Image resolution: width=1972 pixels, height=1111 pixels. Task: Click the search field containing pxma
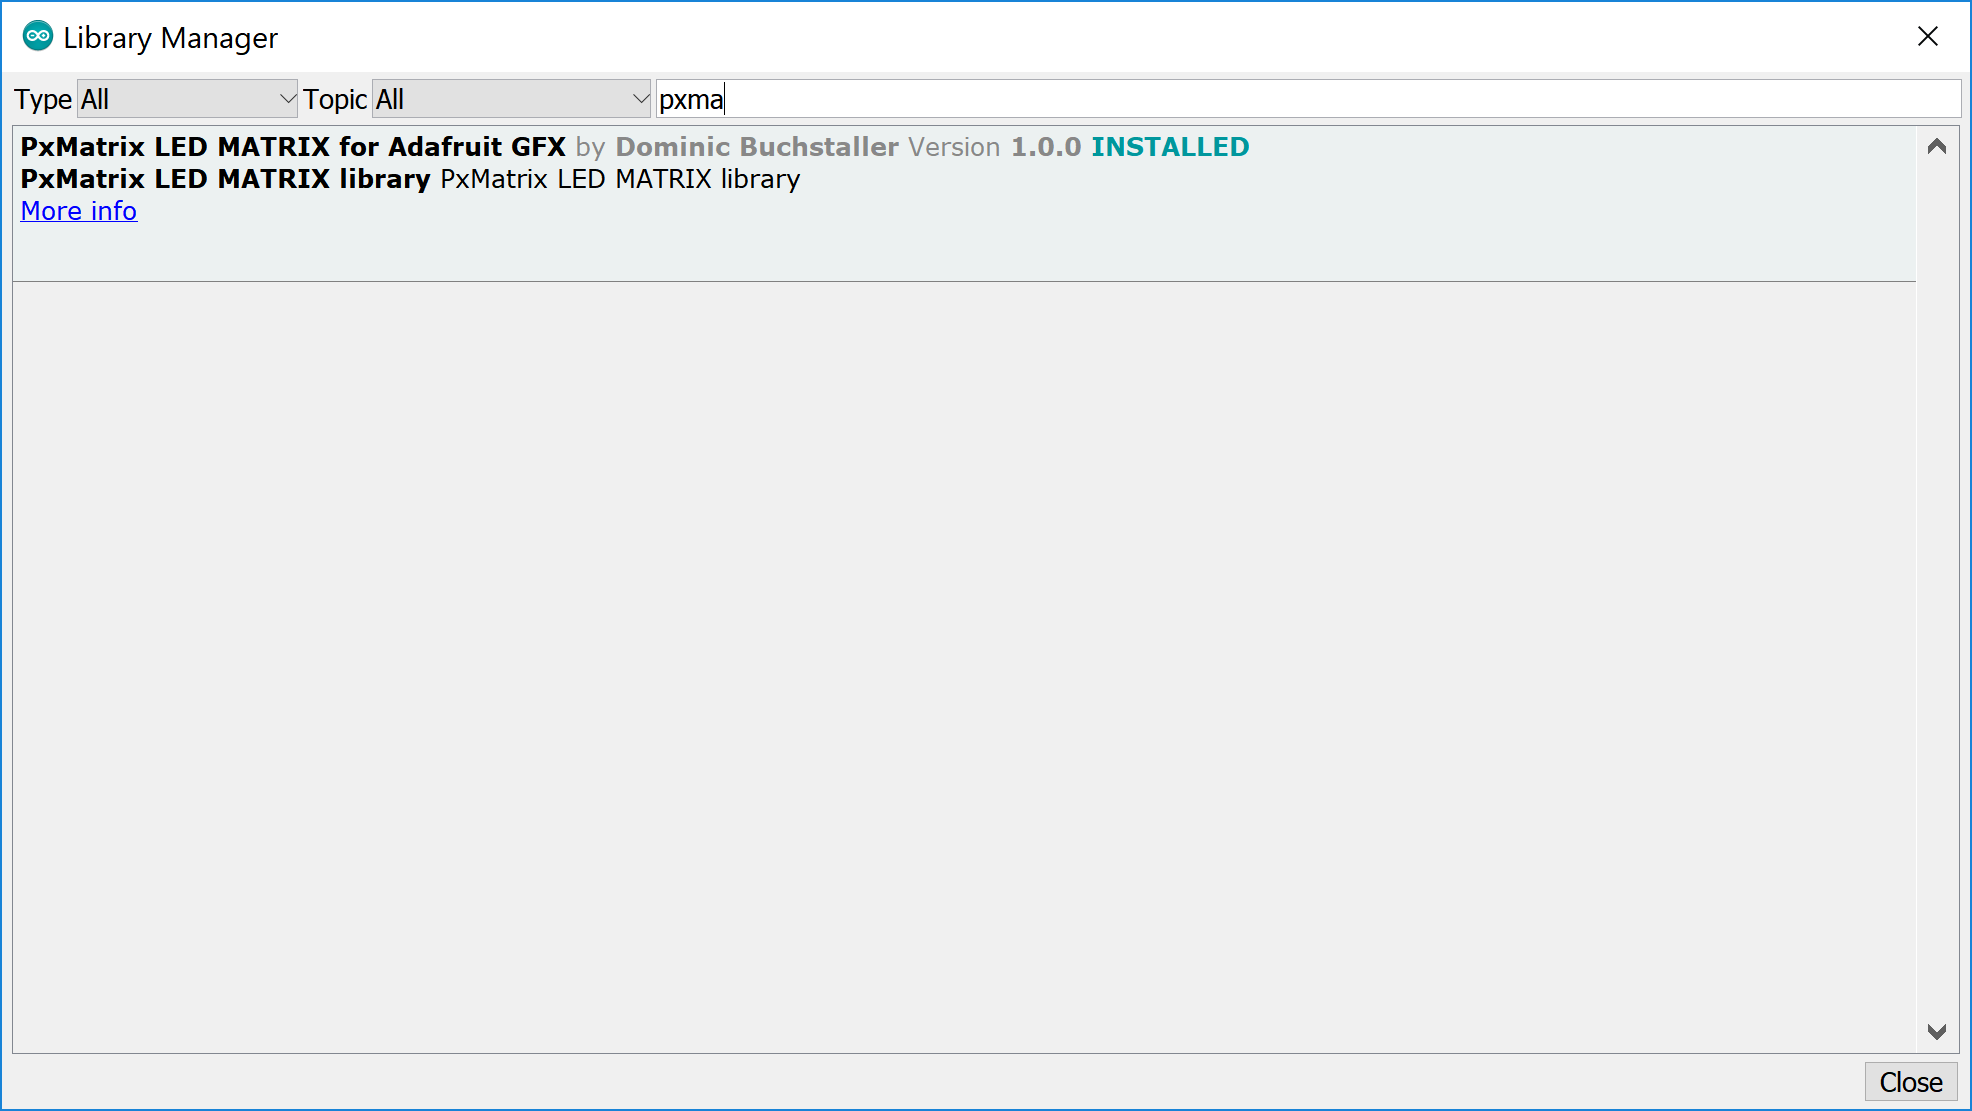click(1308, 99)
